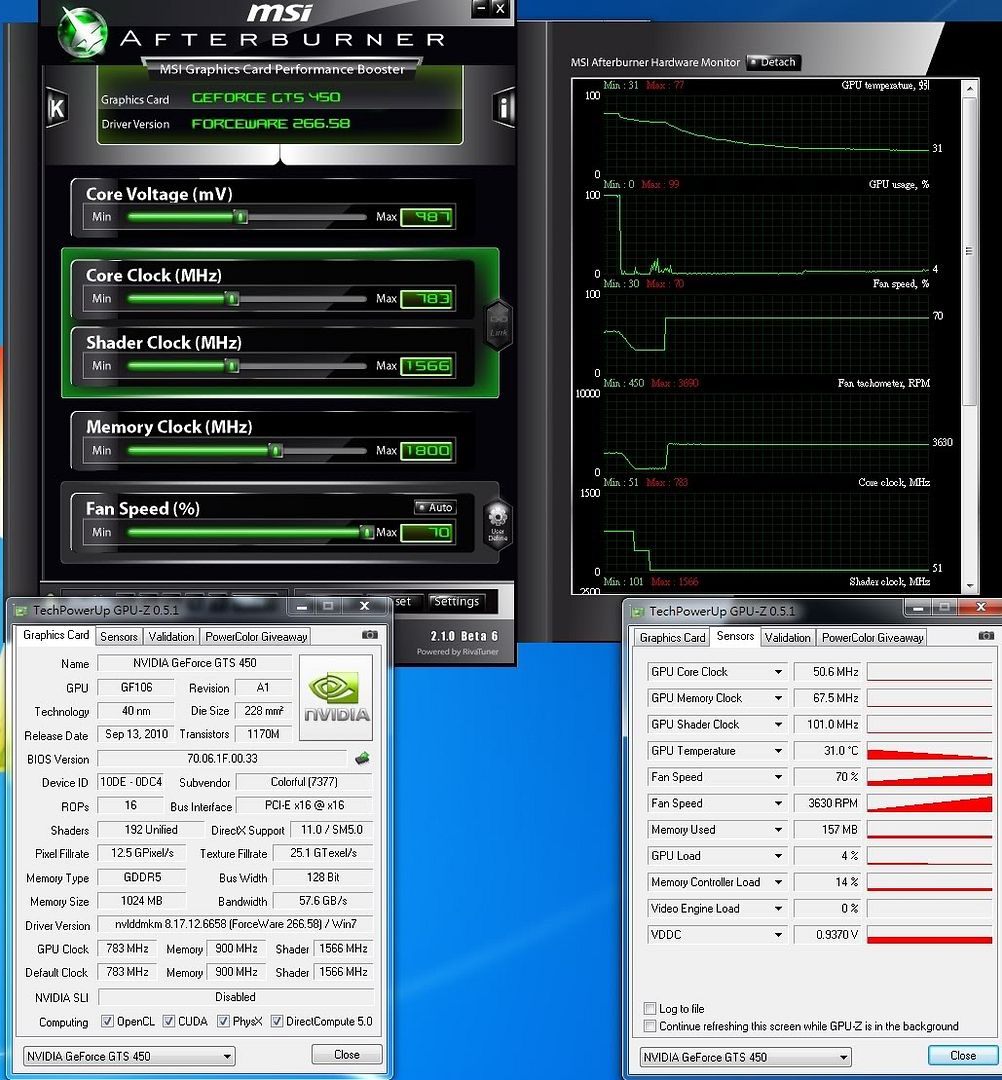Click Close button in right GPU-Z window
The width and height of the screenshot is (1002, 1080).
pyautogui.click(x=963, y=1055)
